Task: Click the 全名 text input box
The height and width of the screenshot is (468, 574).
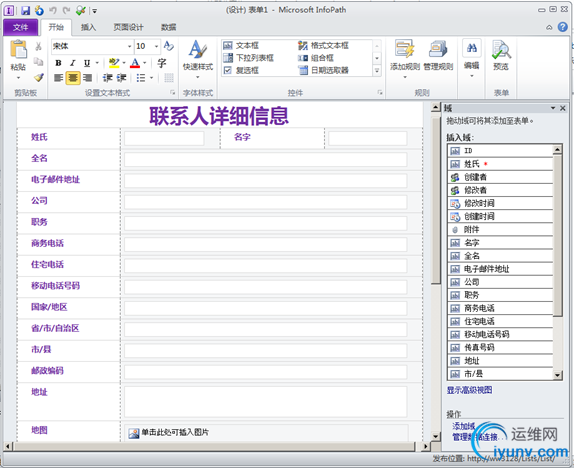Action: coord(265,160)
